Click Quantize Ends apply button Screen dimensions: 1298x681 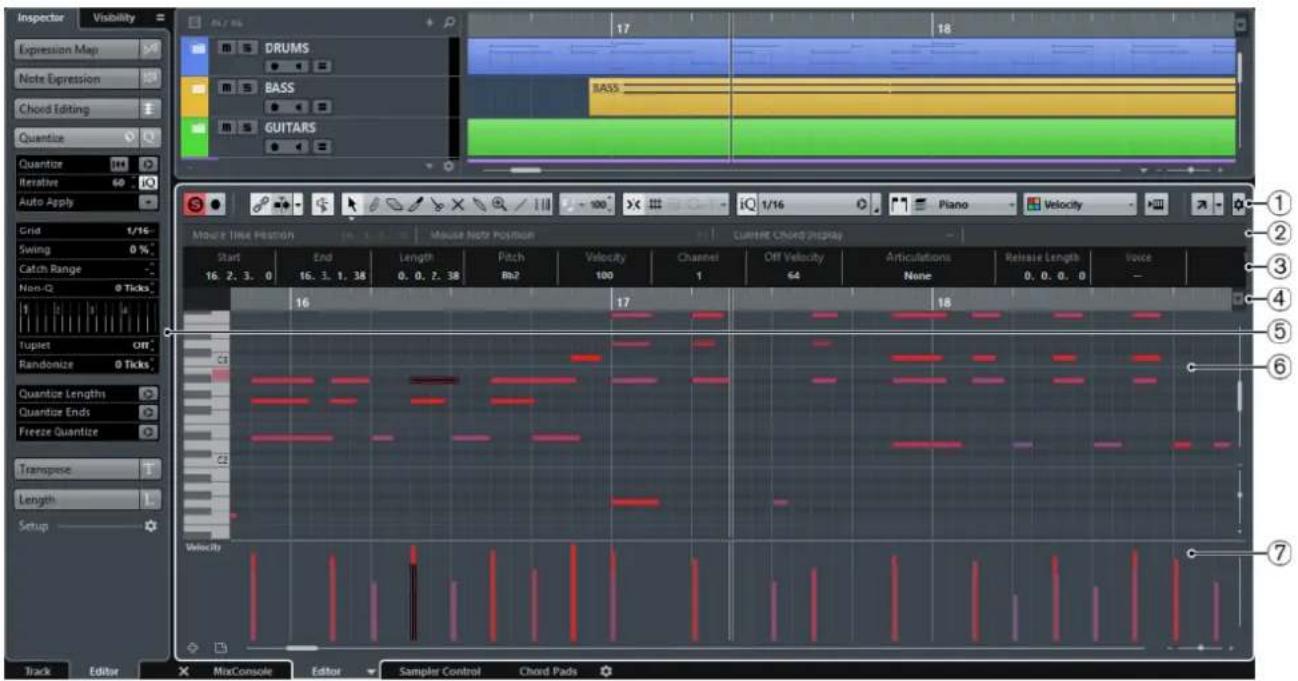(148, 413)
